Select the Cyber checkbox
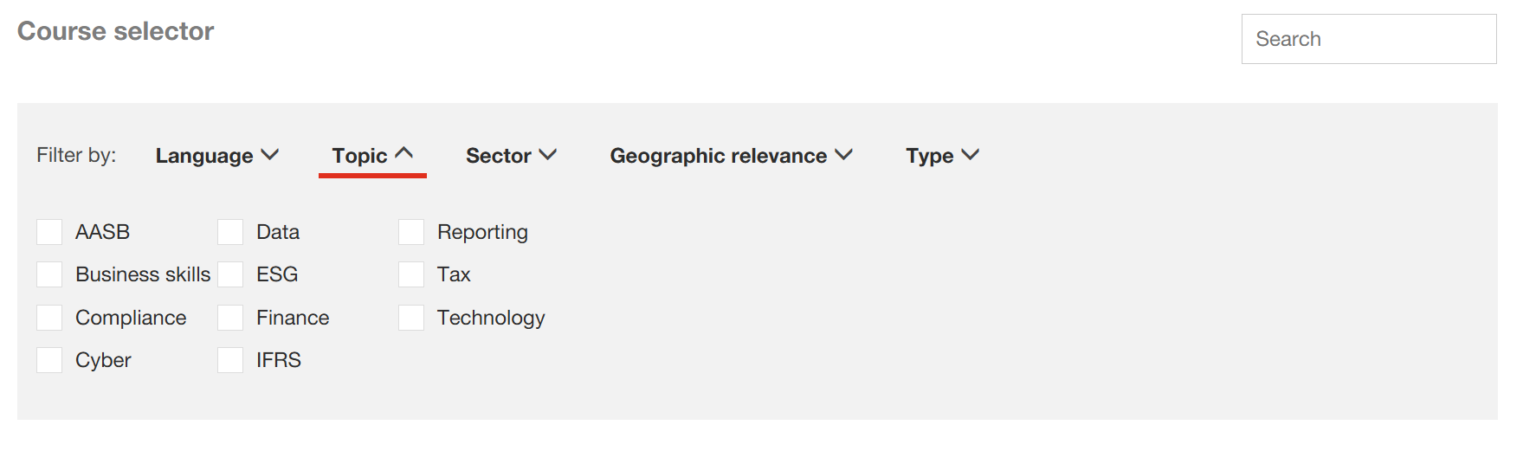The width and height of the screenshot is (1536, 451). click(x=49, y=361)
